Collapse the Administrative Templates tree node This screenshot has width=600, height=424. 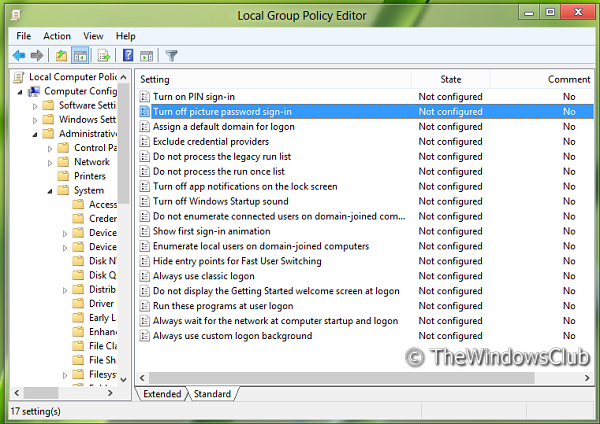pyautogui.click(x=35, y=135)
